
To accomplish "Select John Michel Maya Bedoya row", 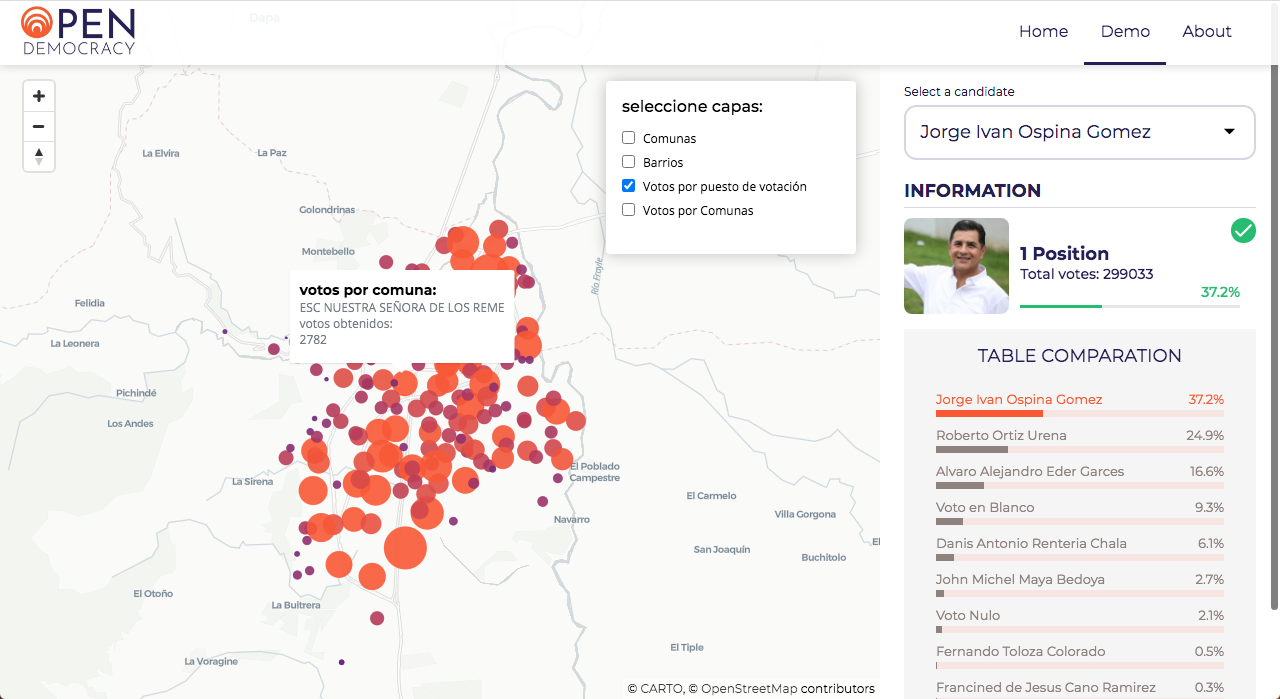I will coord(1080,585).
